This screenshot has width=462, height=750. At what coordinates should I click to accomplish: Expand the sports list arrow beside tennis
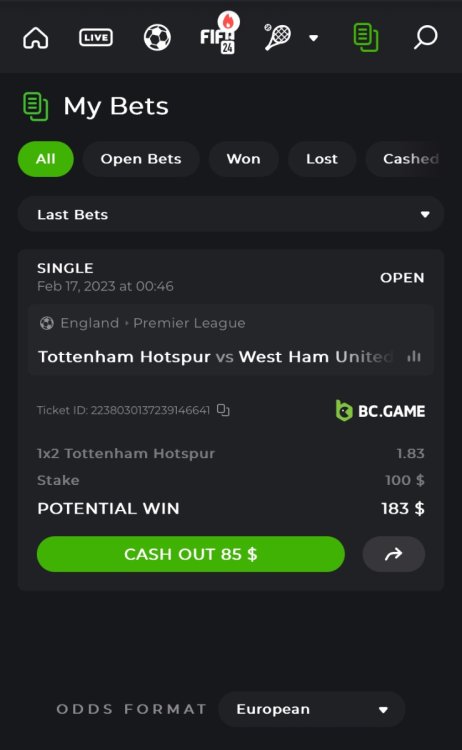point(314,38)
